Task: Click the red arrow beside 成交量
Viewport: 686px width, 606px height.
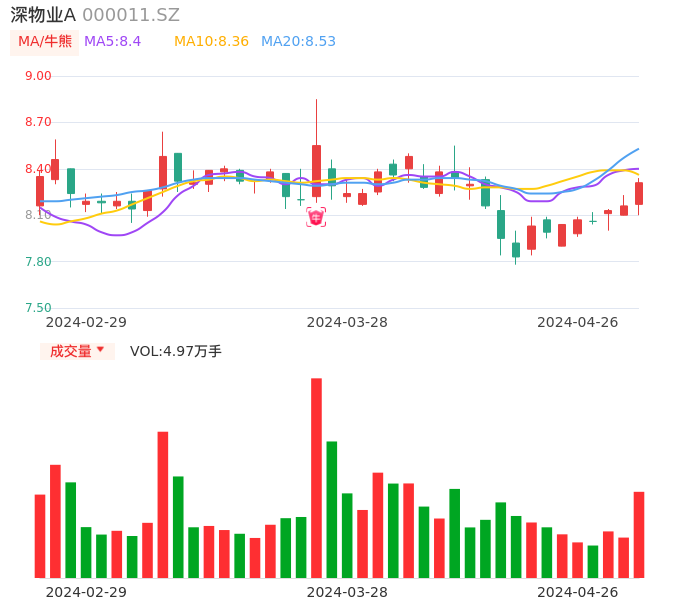Action: (x=100, y=350)
